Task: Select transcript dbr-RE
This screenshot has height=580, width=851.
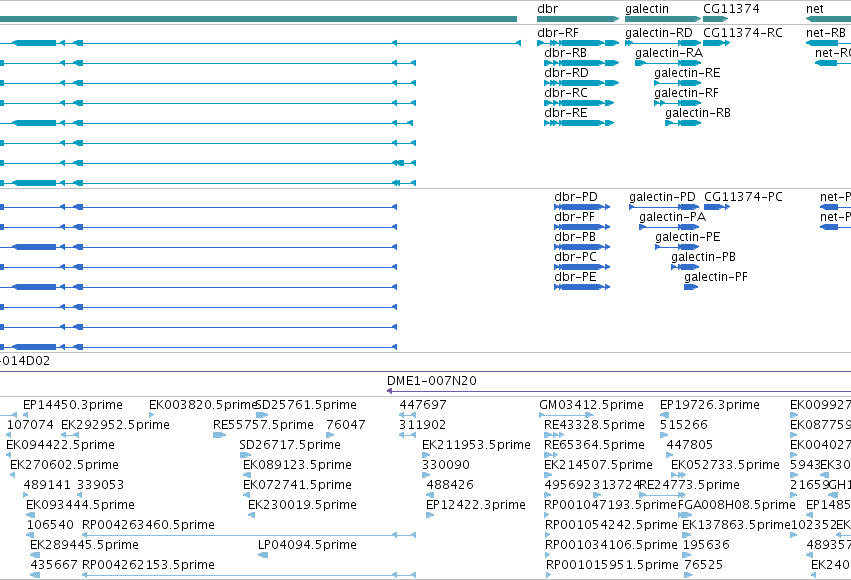Action: tap(566, 113)
